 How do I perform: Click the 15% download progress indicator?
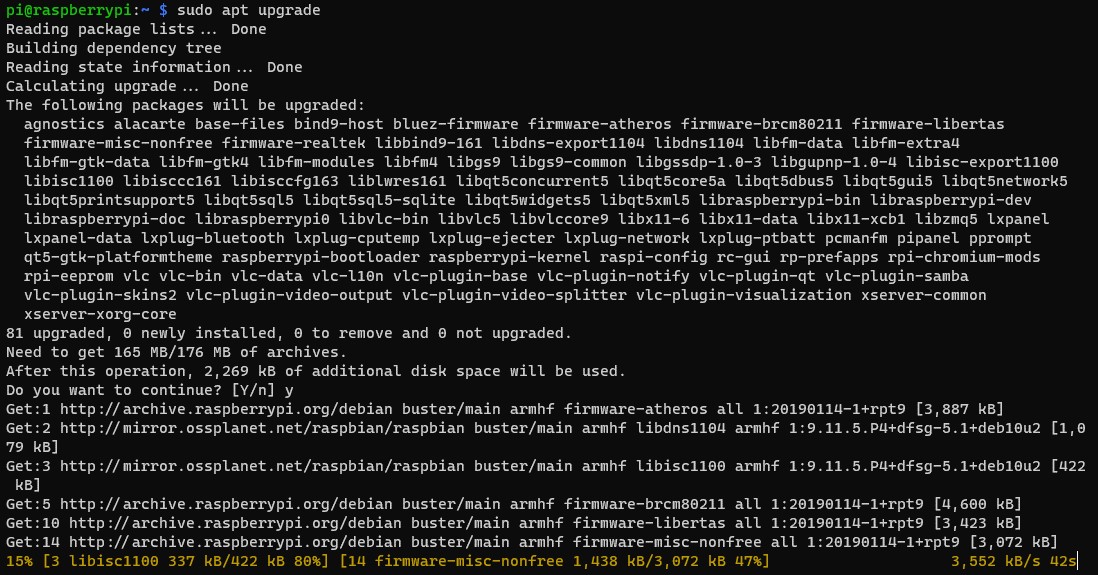click(x=20, y=561)
